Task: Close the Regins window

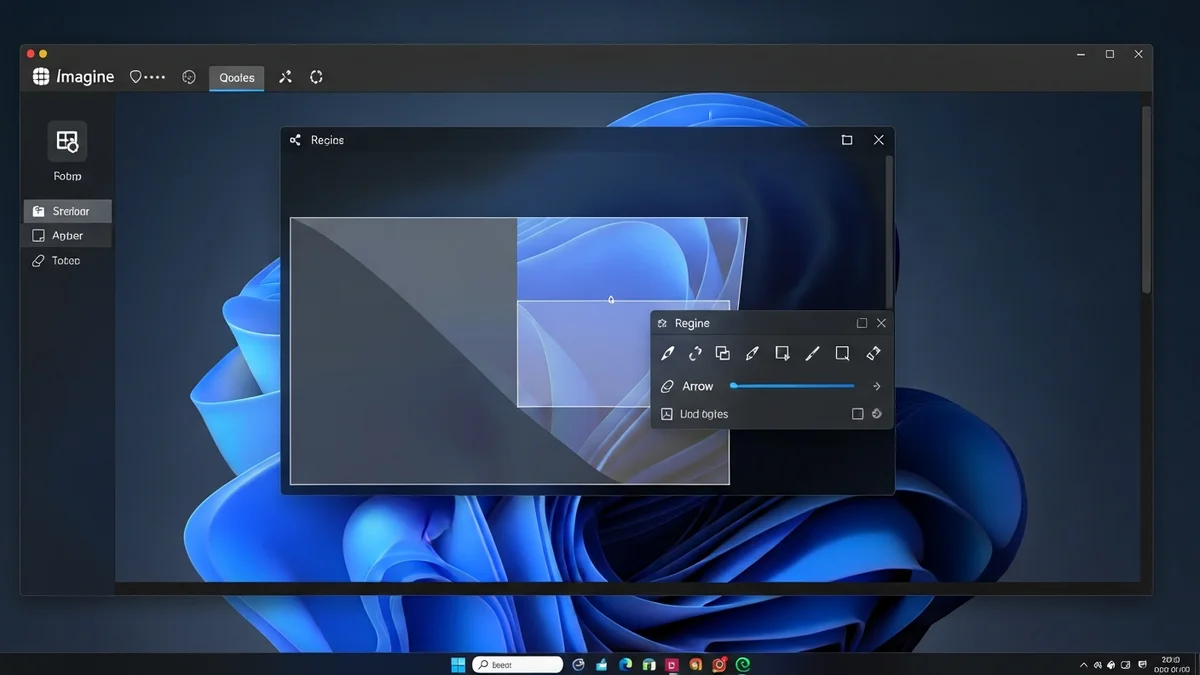Action: (878, 140)
